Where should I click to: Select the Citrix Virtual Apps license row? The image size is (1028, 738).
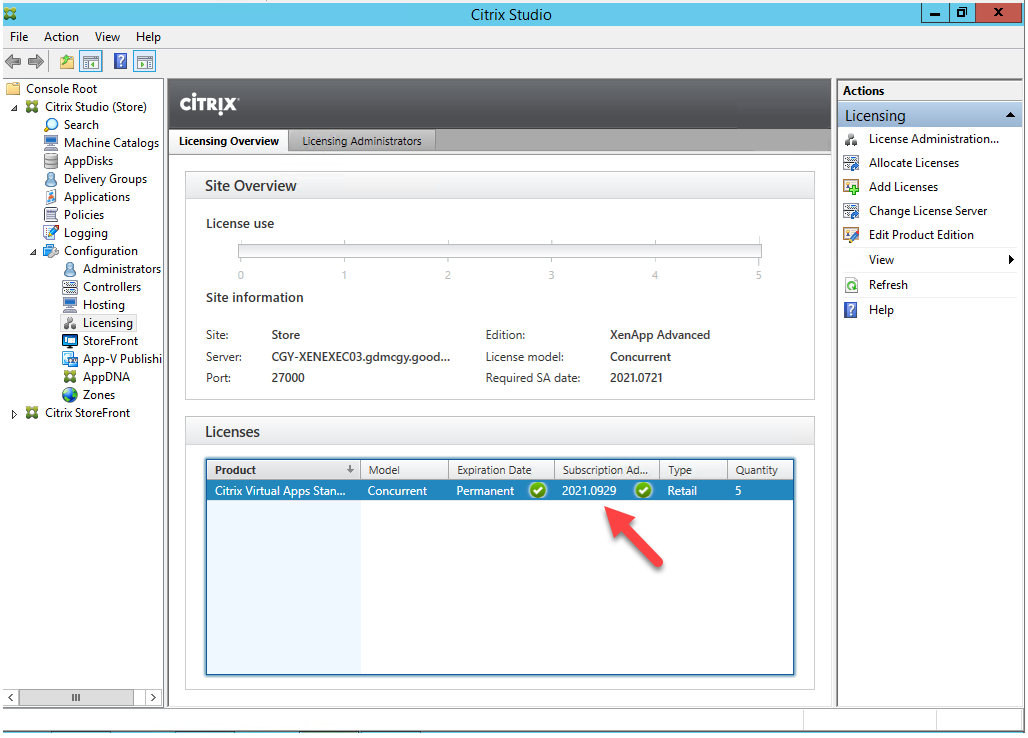tap(500, 491)
